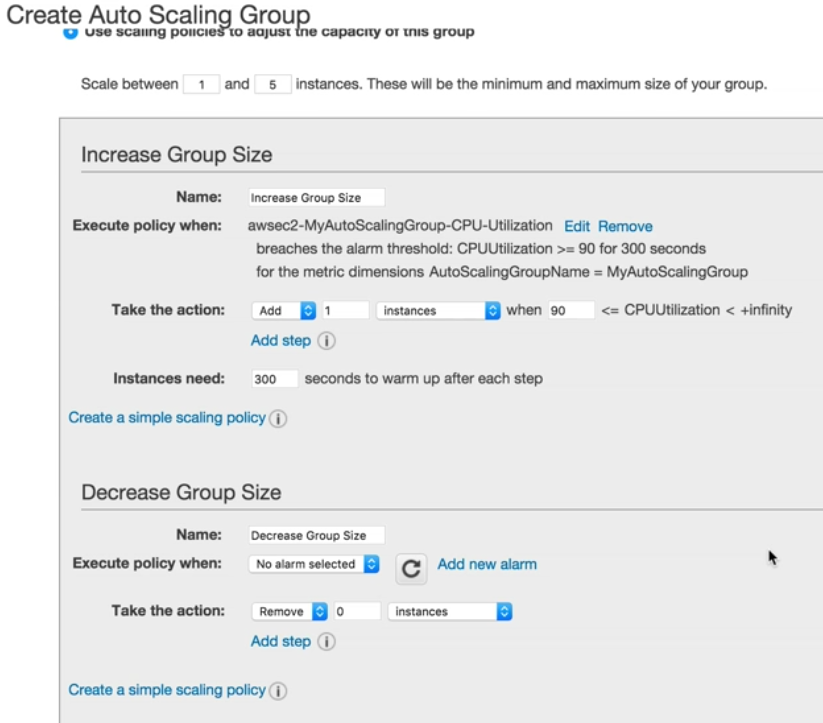This screenshot has width=823, height=723.
Task: Click Add step in Increase Group Size
Action: point(281,341)
